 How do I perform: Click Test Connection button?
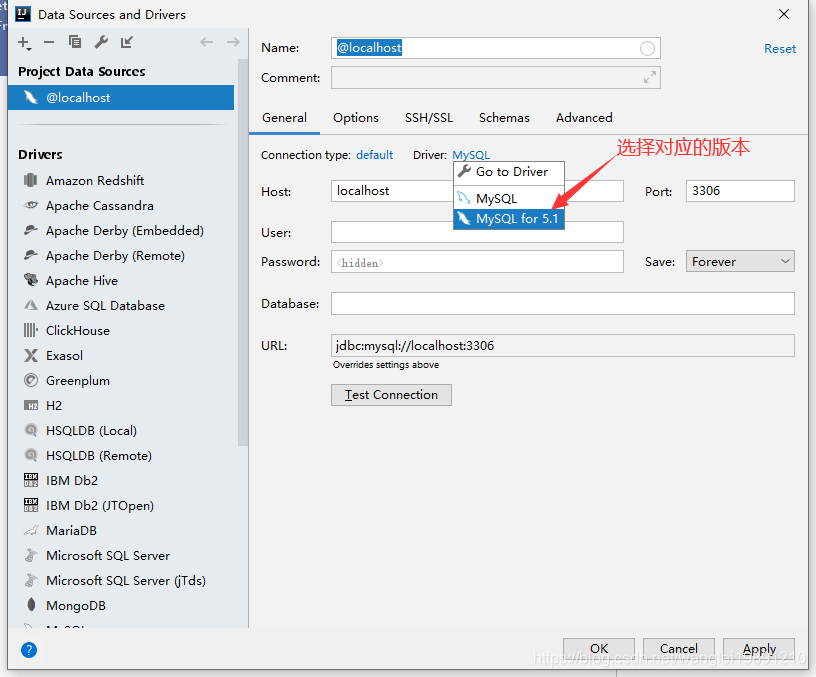pos(391,395)
